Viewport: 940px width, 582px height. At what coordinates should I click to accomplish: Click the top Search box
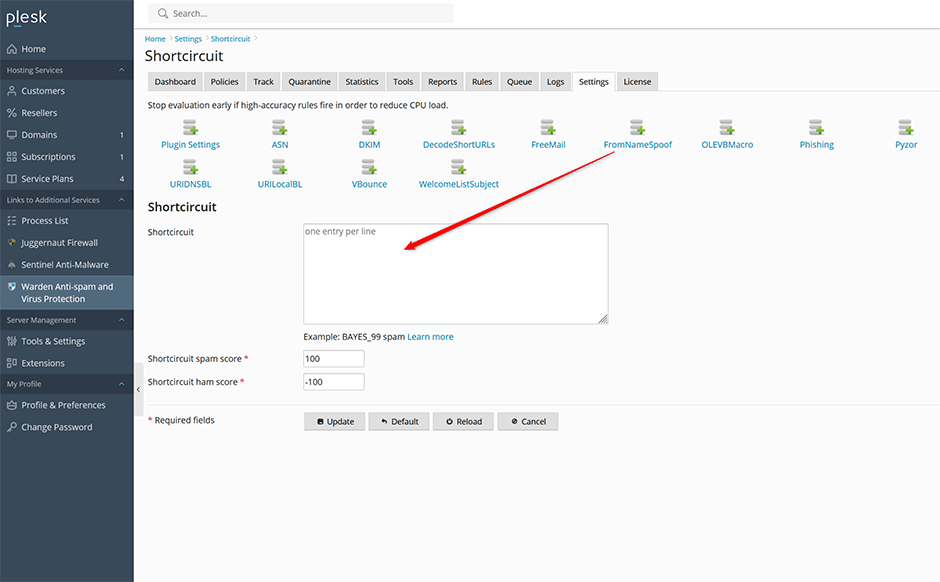coord(301,13)
